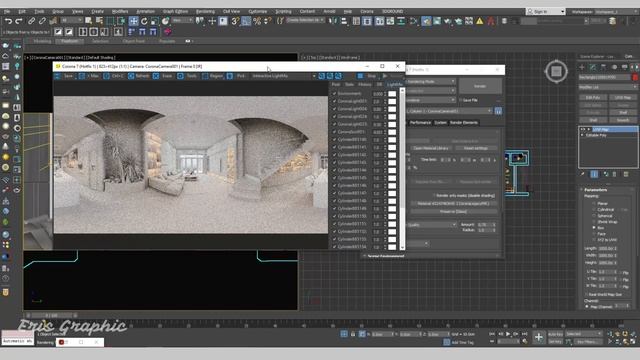The image size is (640, 360).
Task: Activate the Select and Link chain icon
Action: (31, 21)
